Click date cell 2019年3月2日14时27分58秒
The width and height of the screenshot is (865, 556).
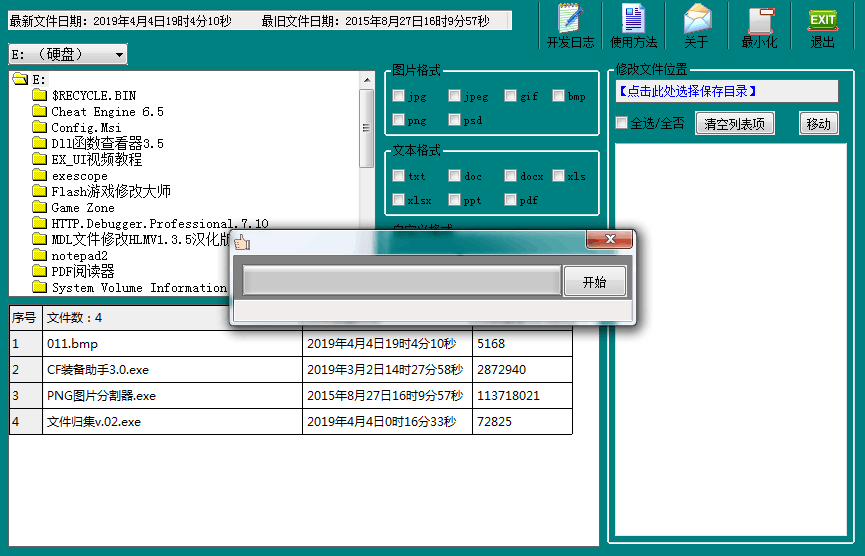[x=387, y=370]
